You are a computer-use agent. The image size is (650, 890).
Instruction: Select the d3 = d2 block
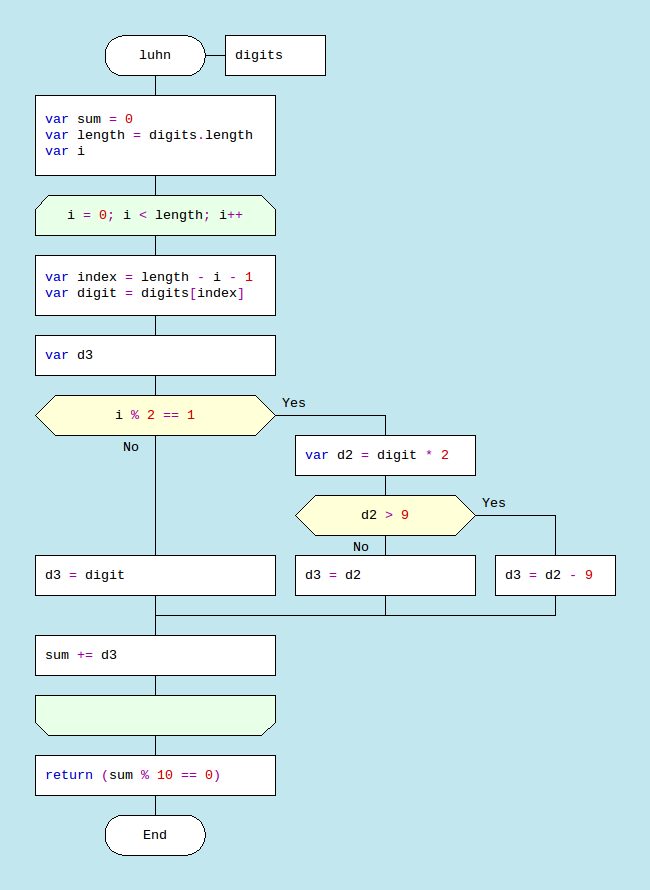click(x=385, y=575)
